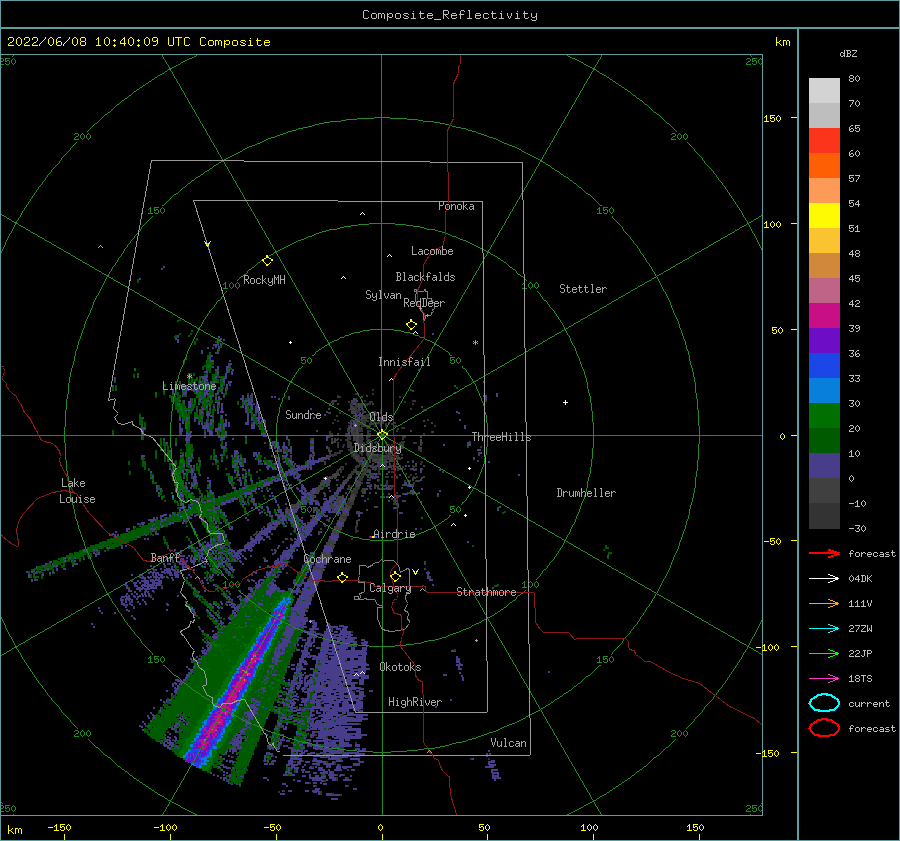This screenshot has width=900, height=841.
Task: Click the magenta 18TS arrow in legend
Action: click(824, 679)
